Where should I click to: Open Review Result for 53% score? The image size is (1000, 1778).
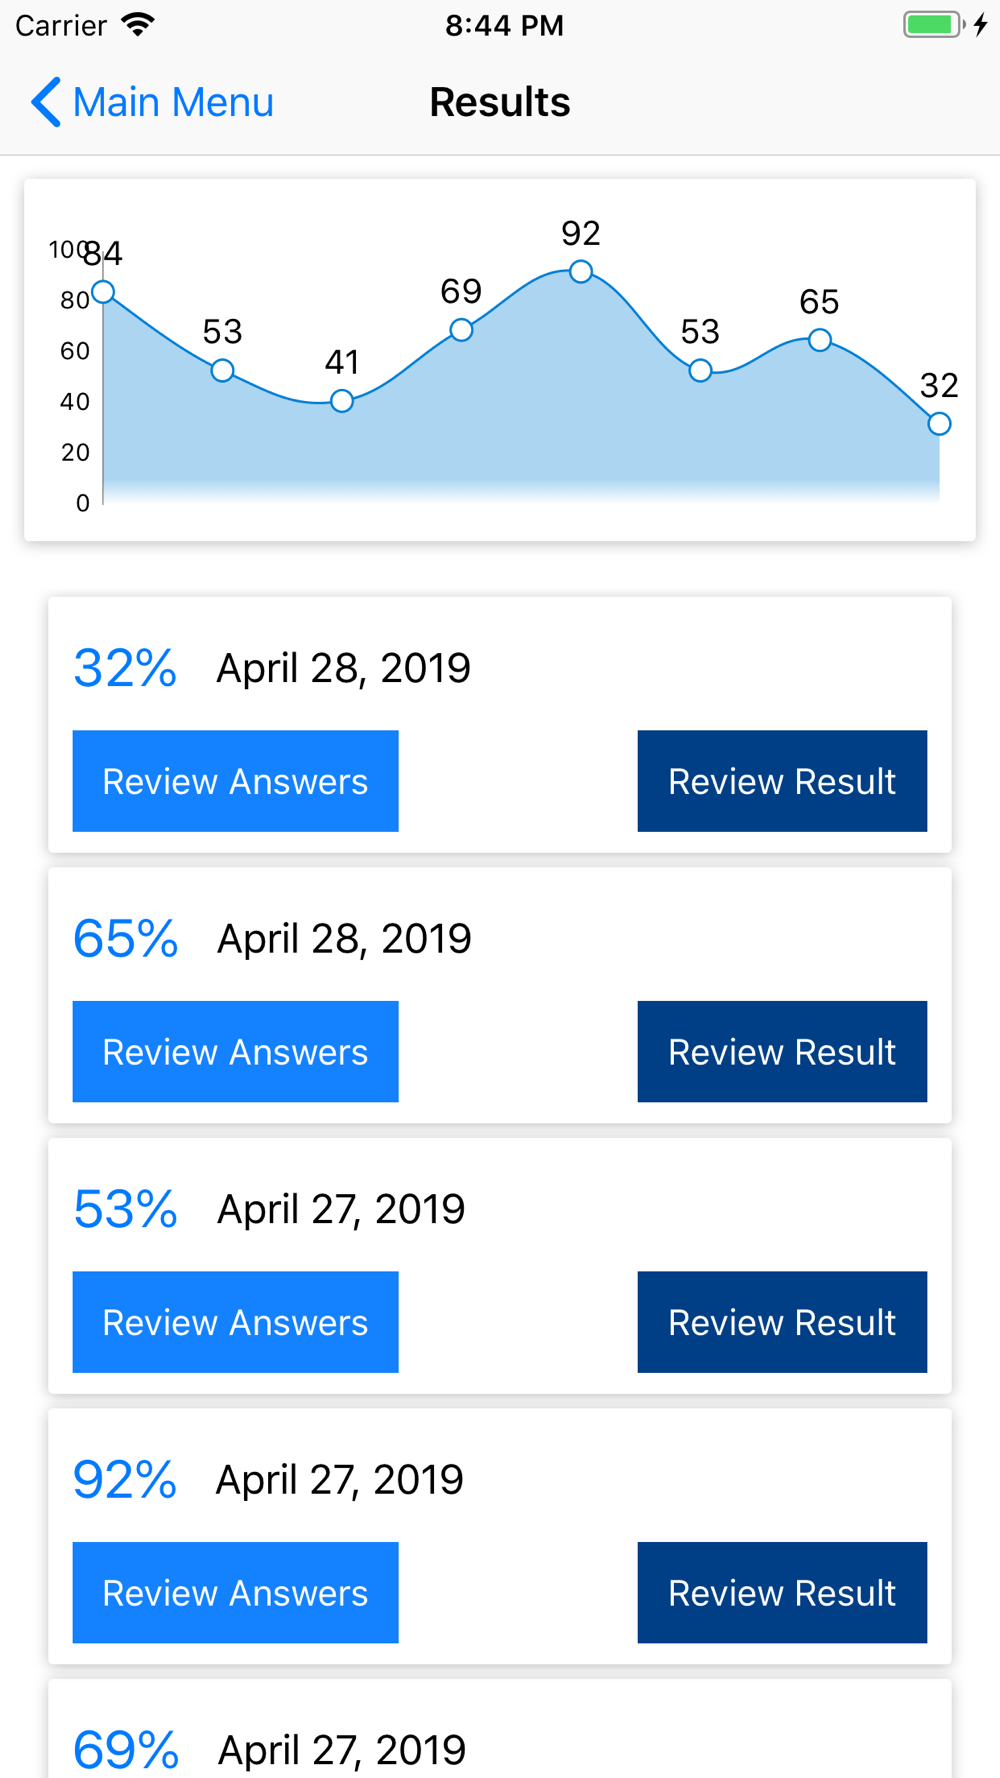click(782, 1322)
